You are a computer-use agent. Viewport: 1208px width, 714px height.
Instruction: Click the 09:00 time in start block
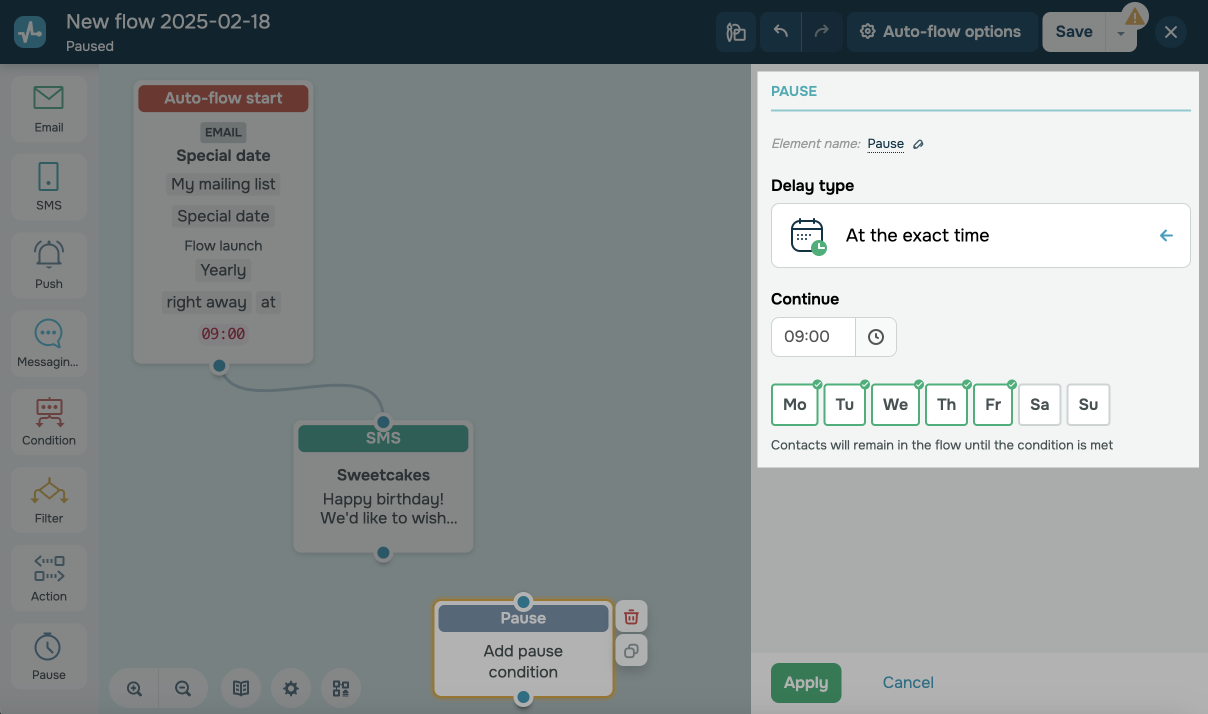(223, 334)
